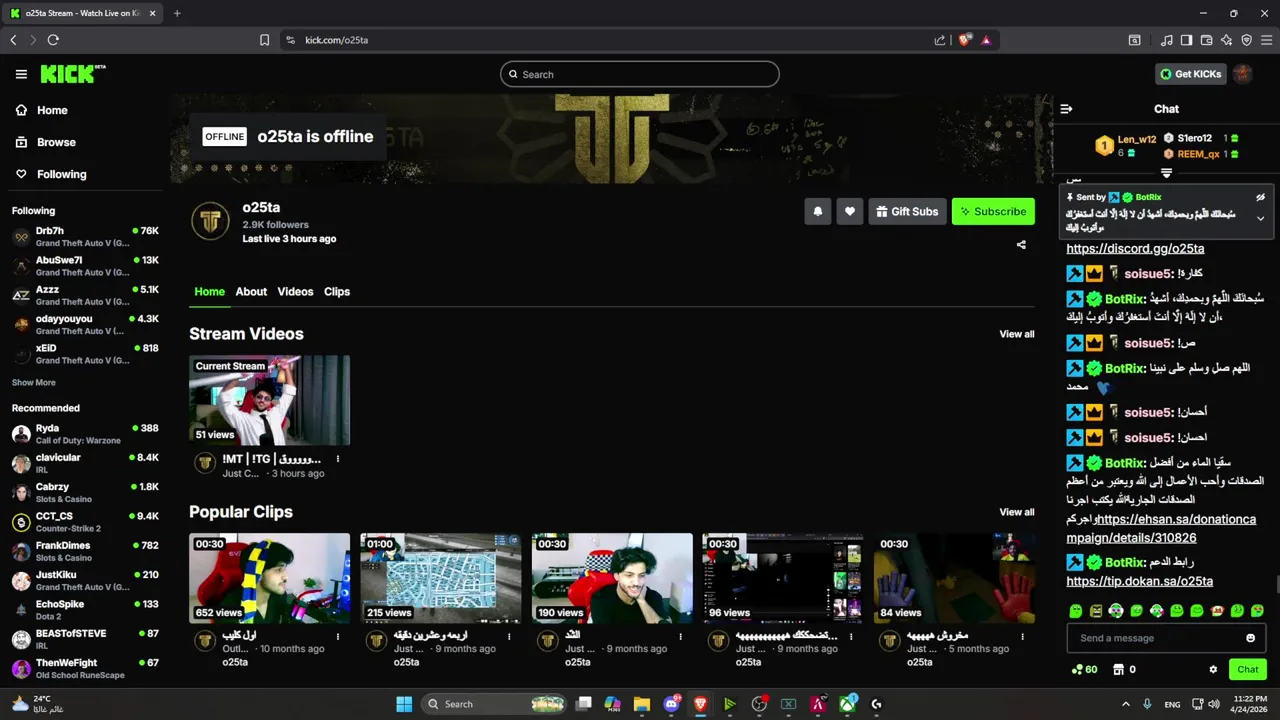Open the 652 views clip thumbnail
The height and width of the screenshot is (720, 1280).
click(270, 578)
